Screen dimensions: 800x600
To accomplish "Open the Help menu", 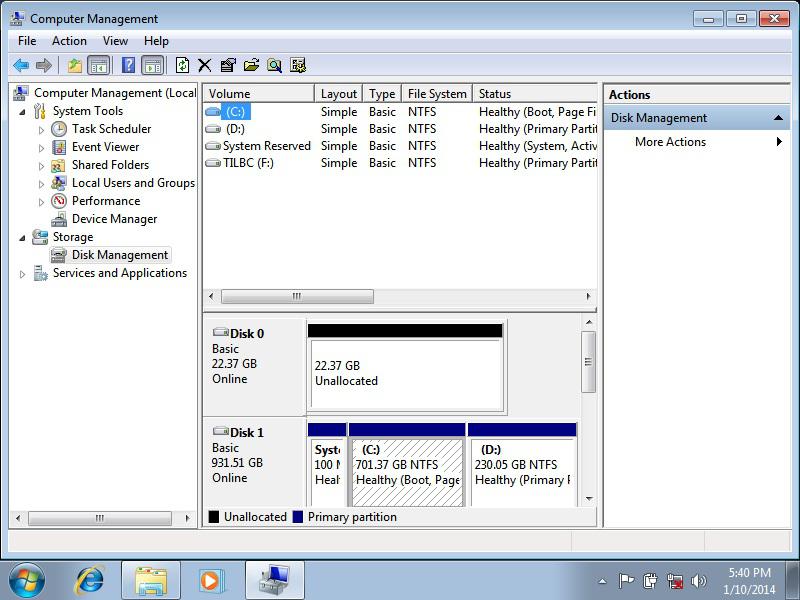I will point(156,41).
